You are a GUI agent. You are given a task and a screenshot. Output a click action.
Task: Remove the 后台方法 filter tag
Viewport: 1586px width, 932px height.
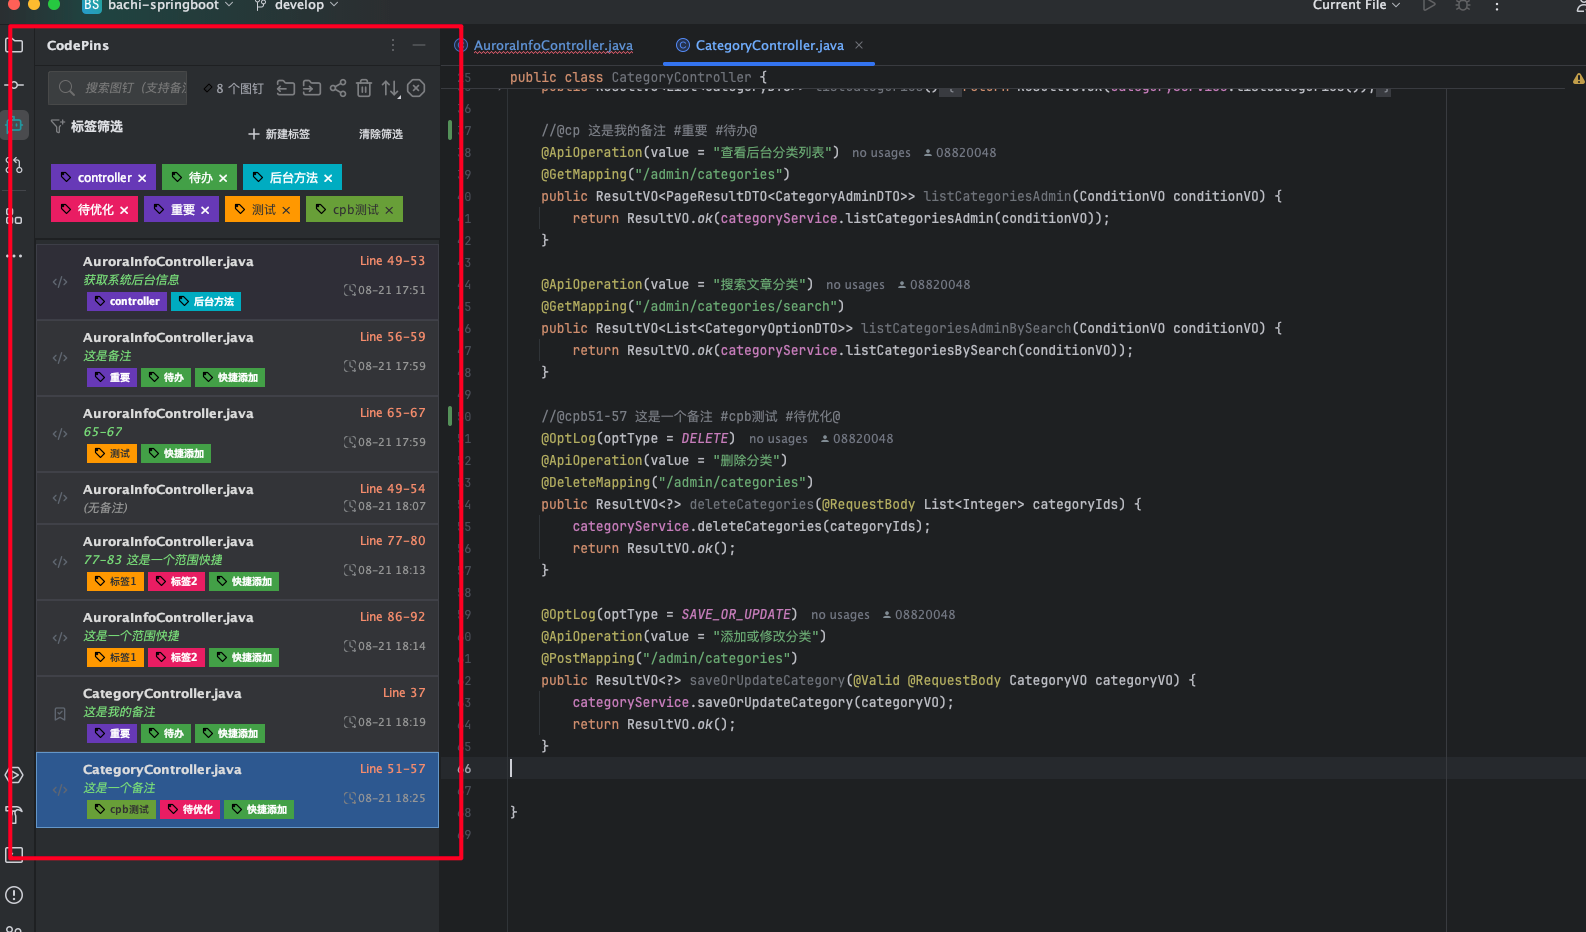point(328,178)
